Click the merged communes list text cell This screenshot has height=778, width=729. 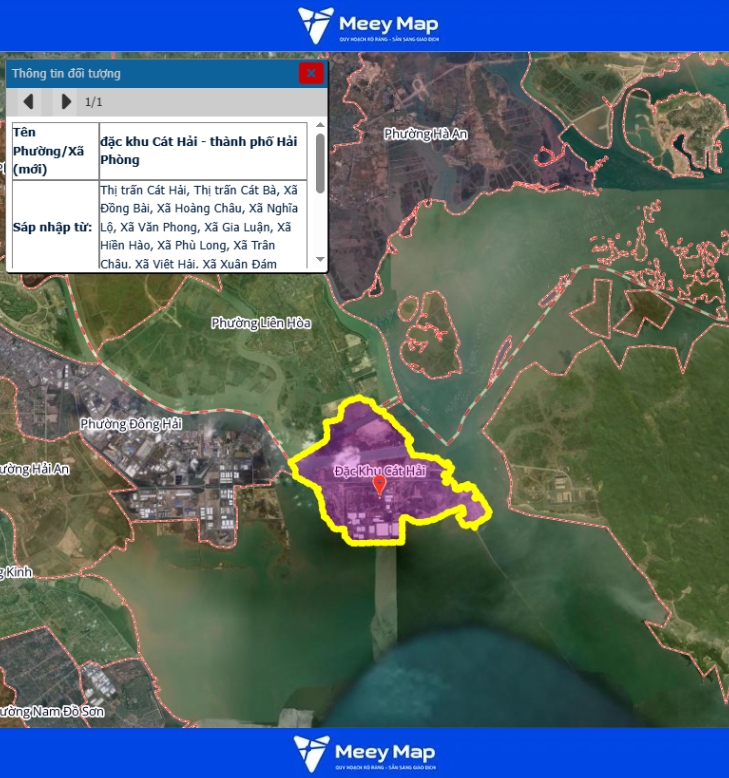(x=202, y=227)
